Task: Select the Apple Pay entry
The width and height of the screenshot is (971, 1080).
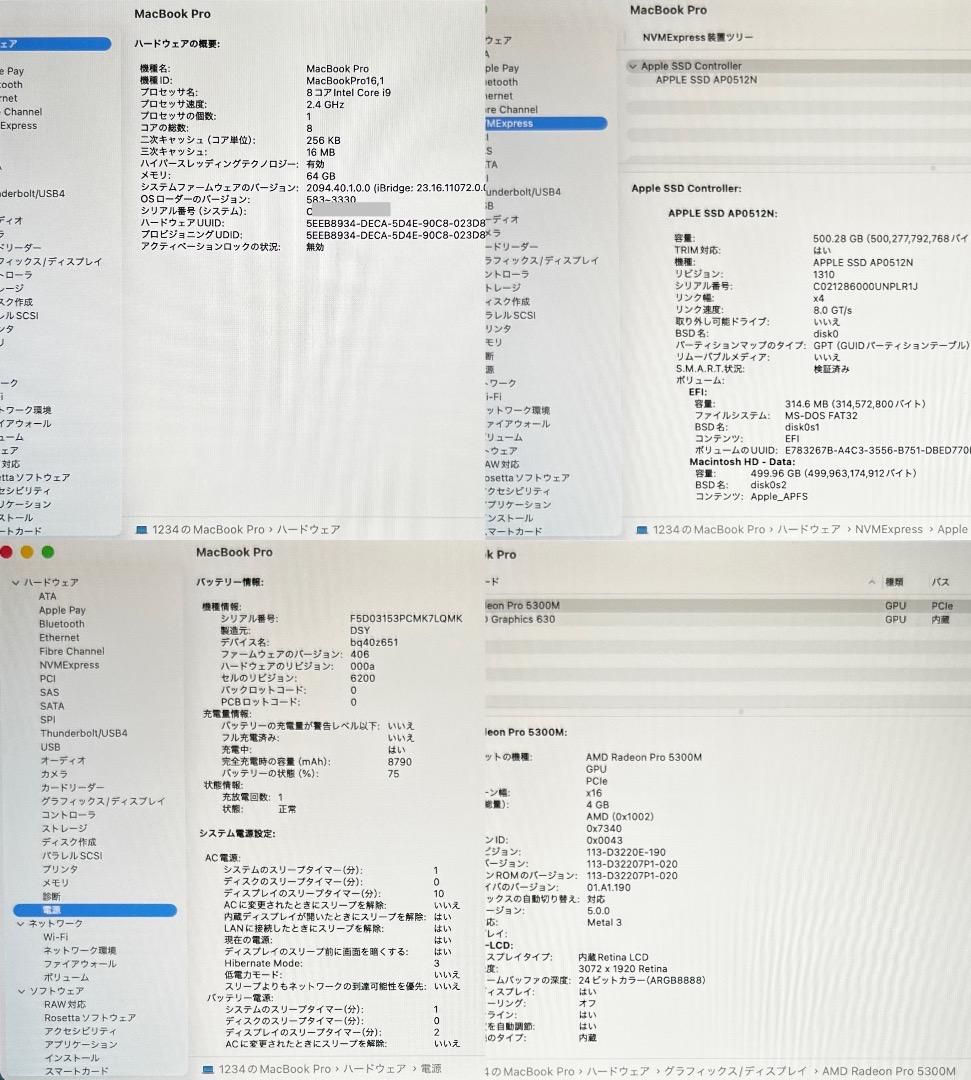Action: (62, 609)
